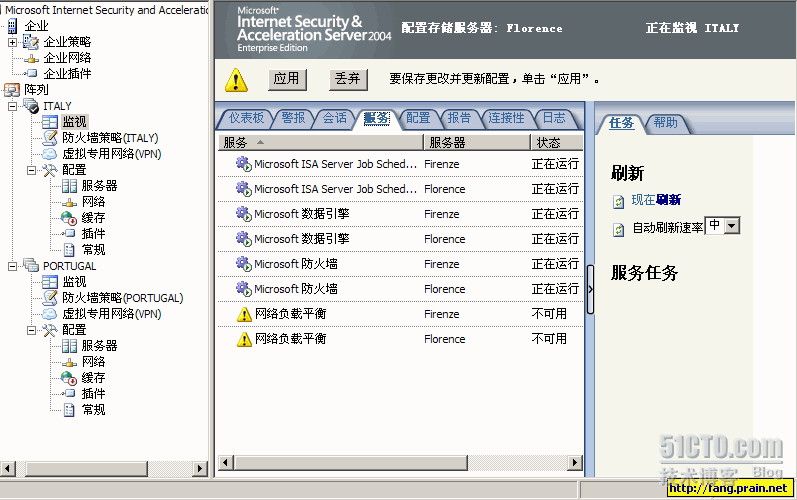Collapse the 配置 node under PORTUGAL

[x=32, y=330]
